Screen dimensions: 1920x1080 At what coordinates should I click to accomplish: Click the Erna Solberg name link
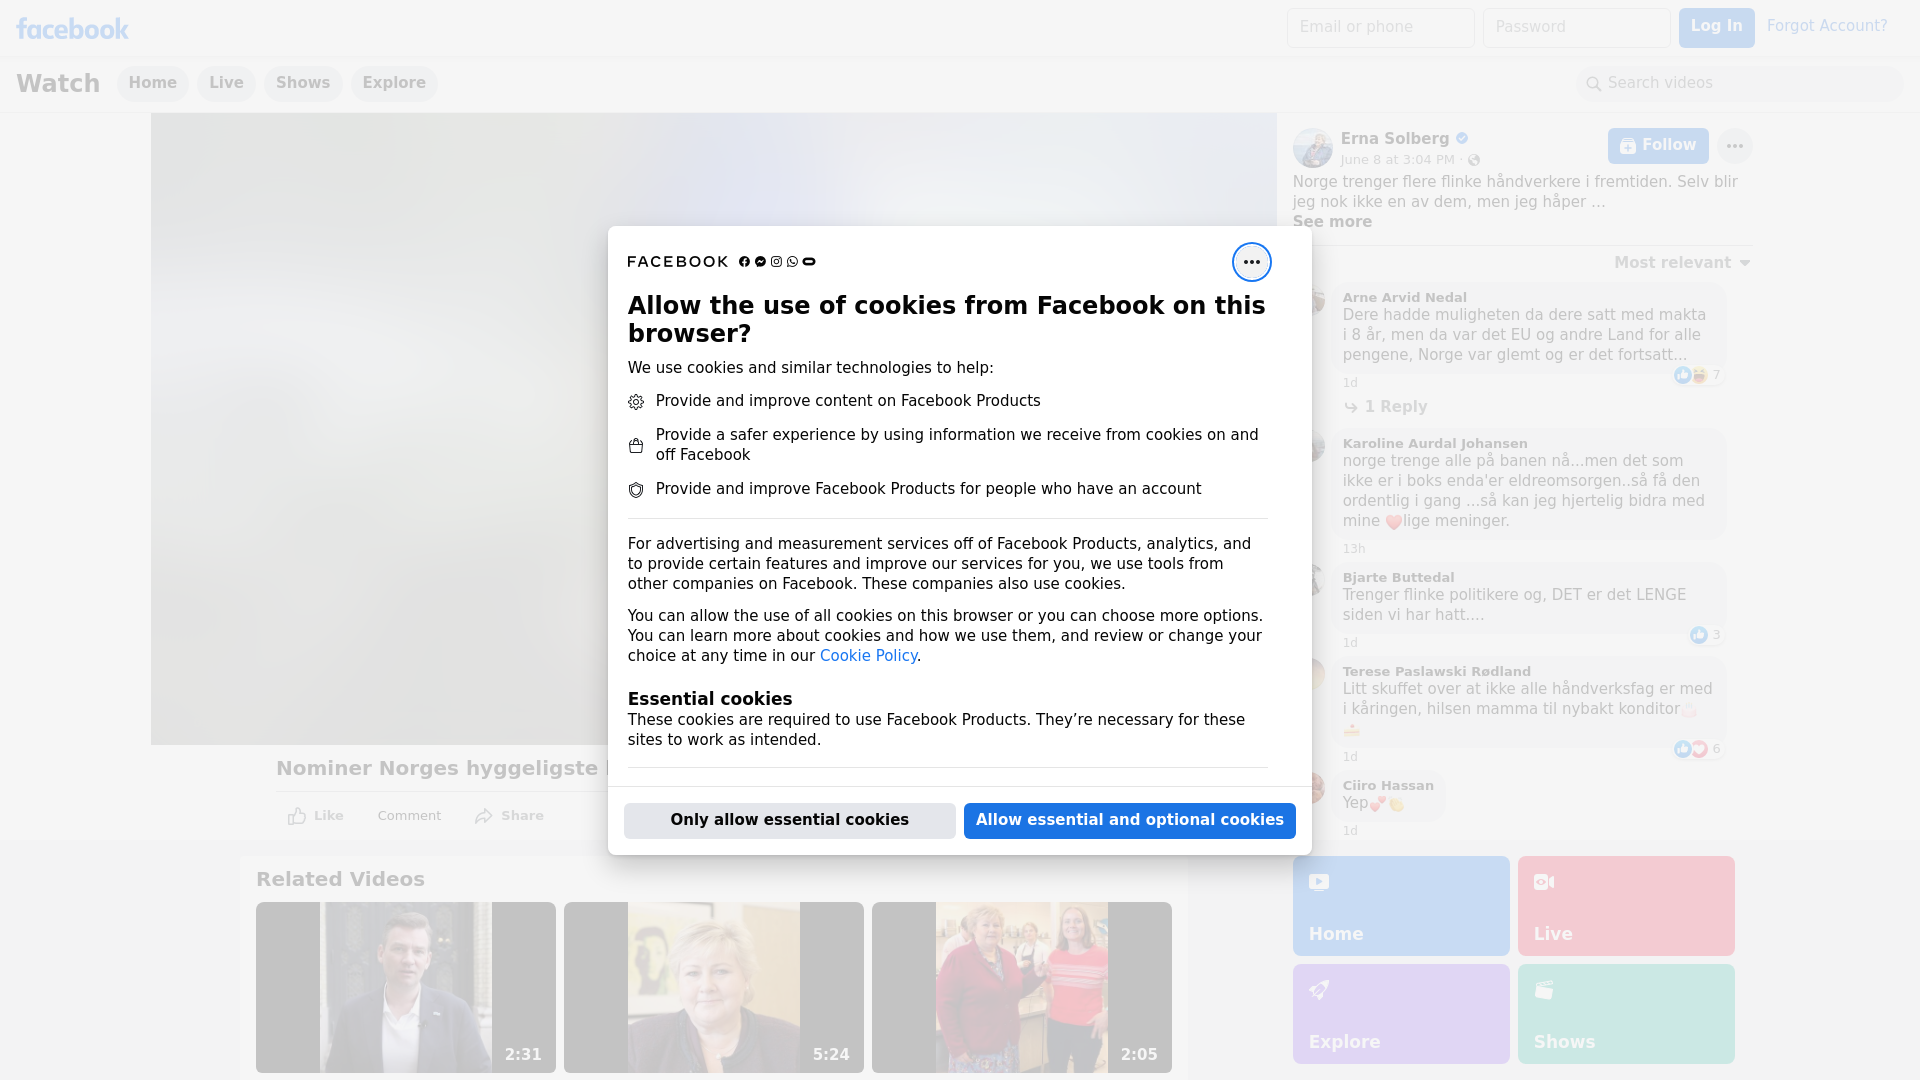click(x=1394, y=139)
